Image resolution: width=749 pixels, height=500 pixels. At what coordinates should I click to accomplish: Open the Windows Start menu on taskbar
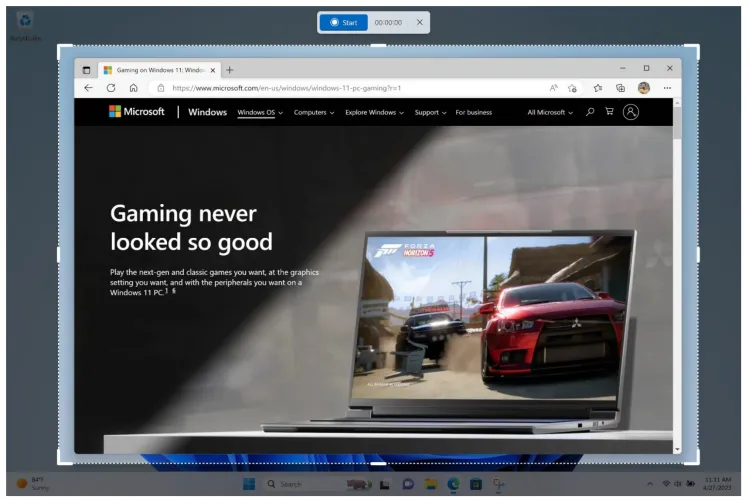248,484
